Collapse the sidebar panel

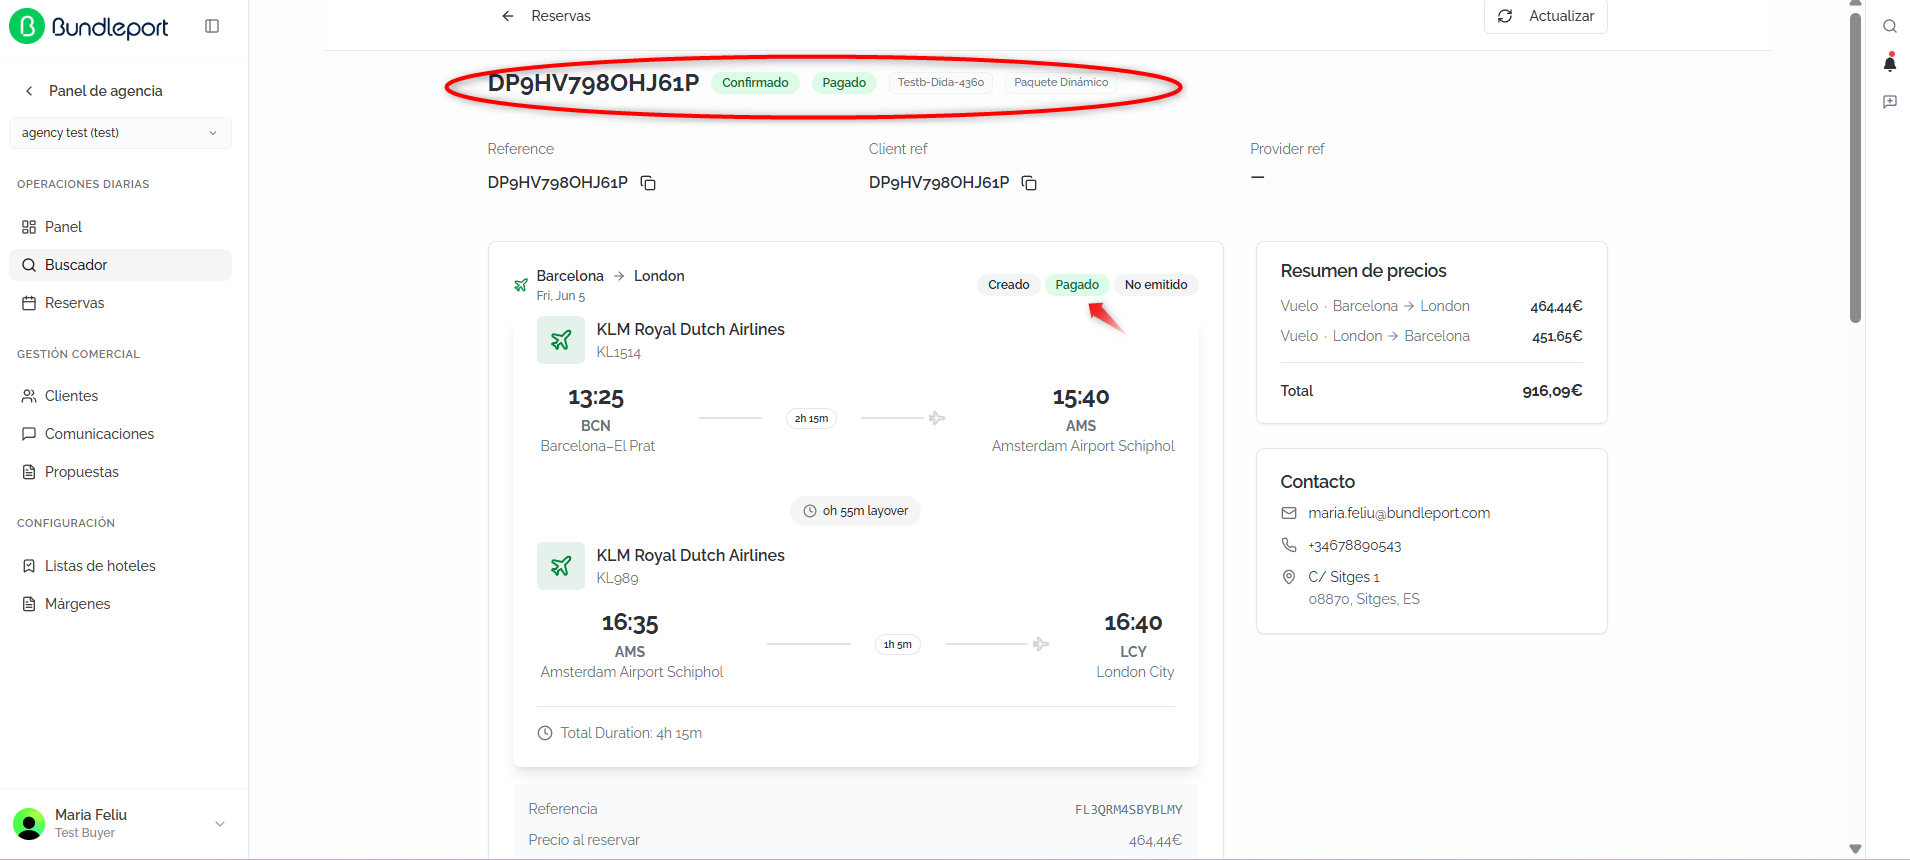point(212,26)
